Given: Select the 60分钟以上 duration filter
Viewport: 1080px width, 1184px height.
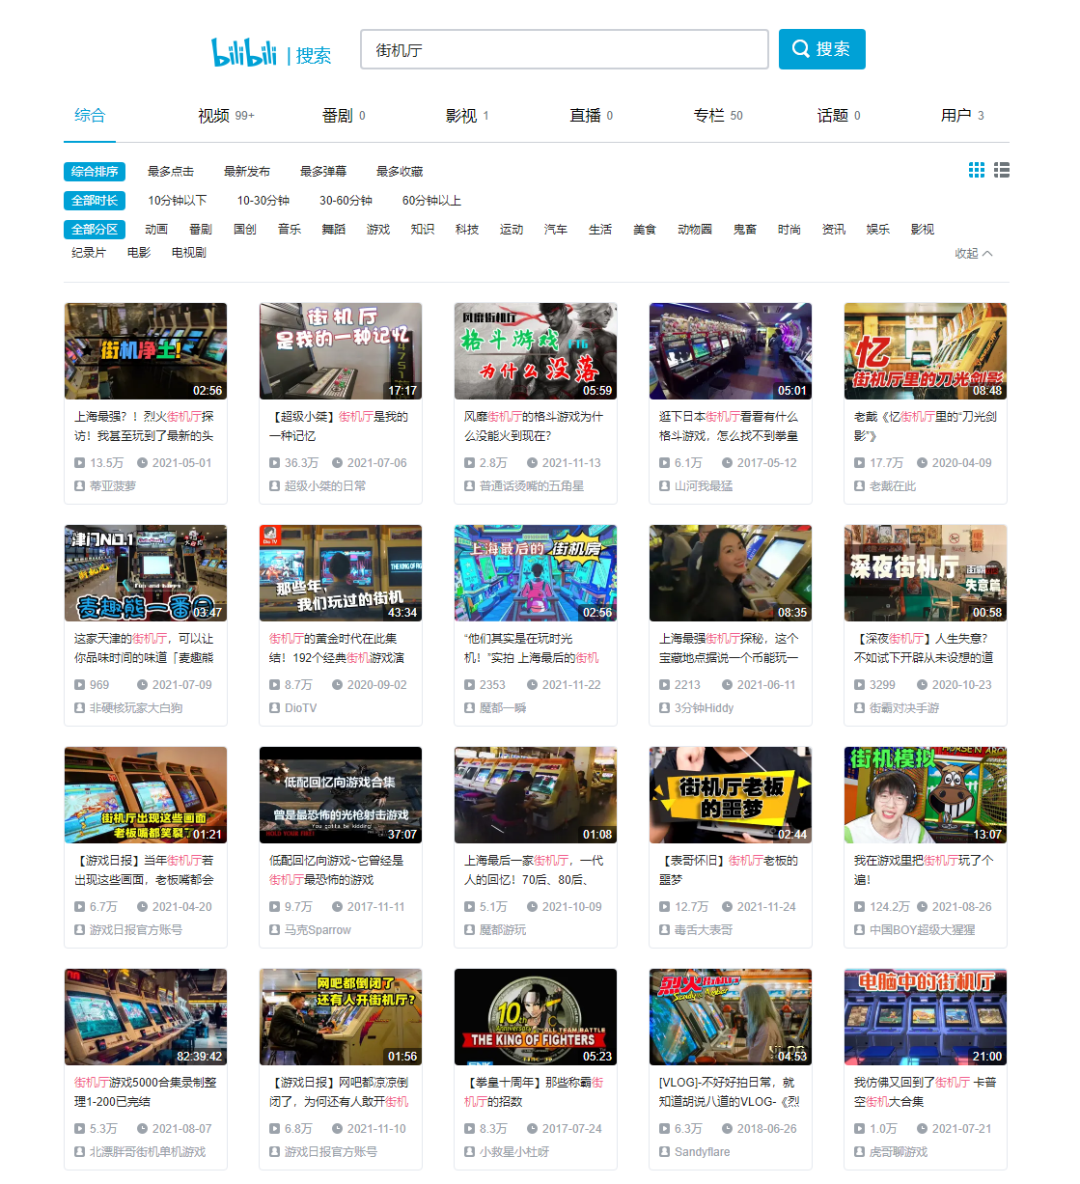Looking at the screenshot, I should [431, 200].
